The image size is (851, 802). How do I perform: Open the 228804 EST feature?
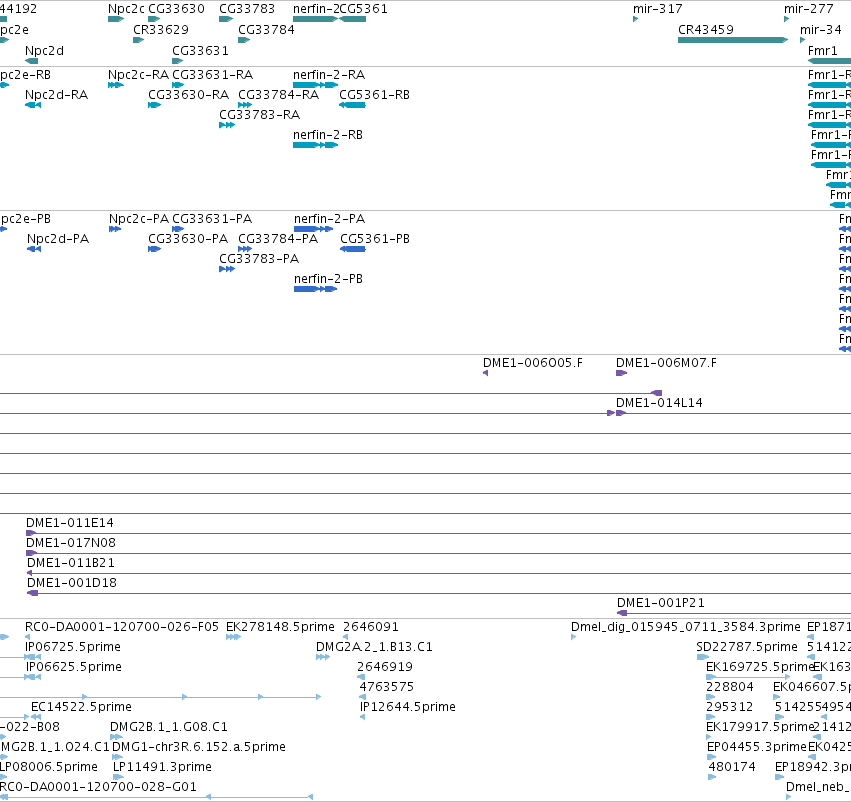710,697
